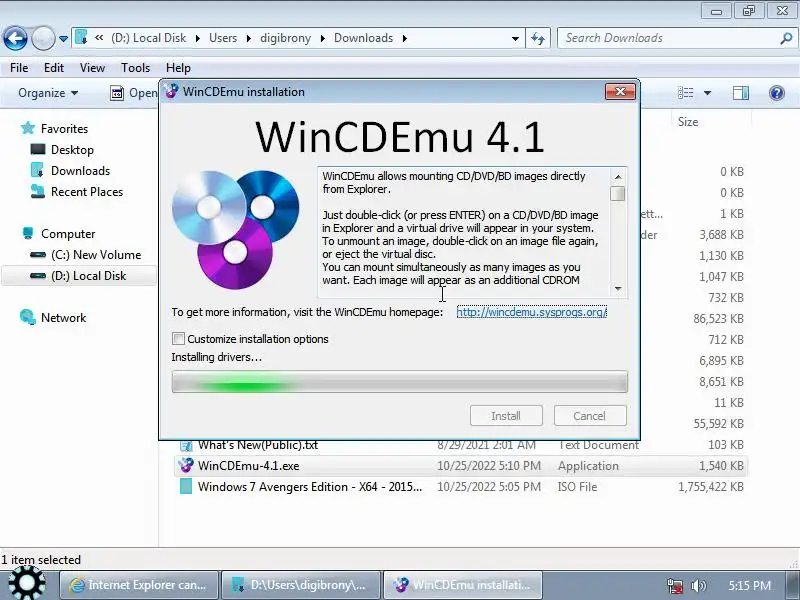
Task: Open the View menu
Action: (92, 68)
